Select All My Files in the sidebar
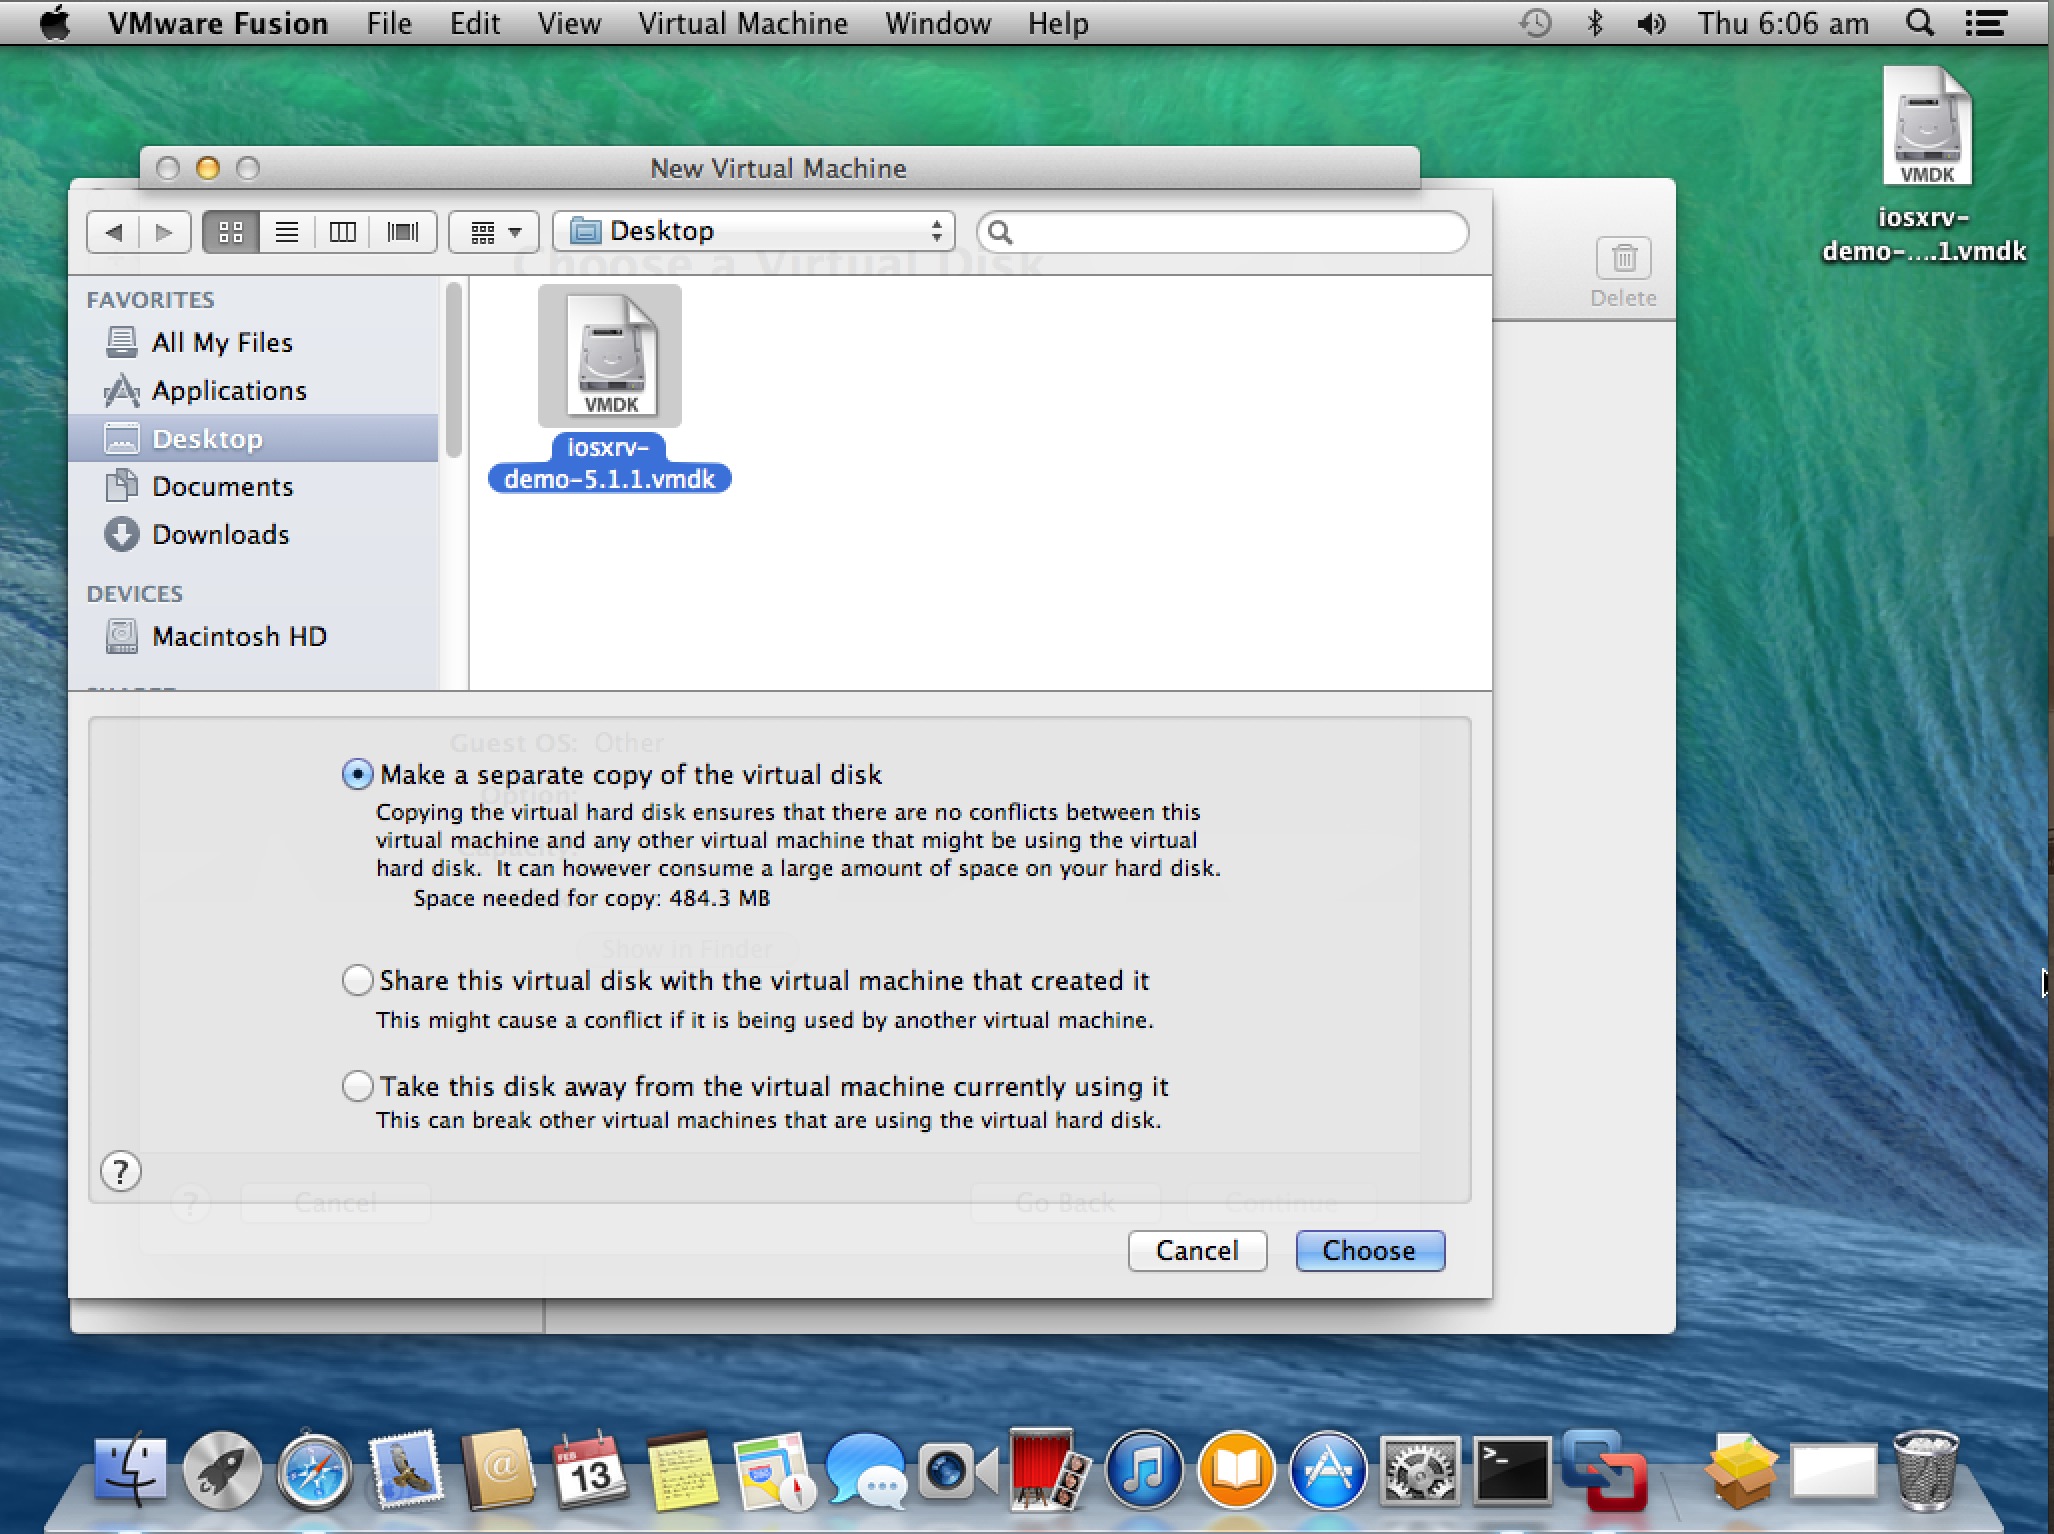This screenshot has width=2054, height=1534. pyautogui.click(x=254, y=343)
